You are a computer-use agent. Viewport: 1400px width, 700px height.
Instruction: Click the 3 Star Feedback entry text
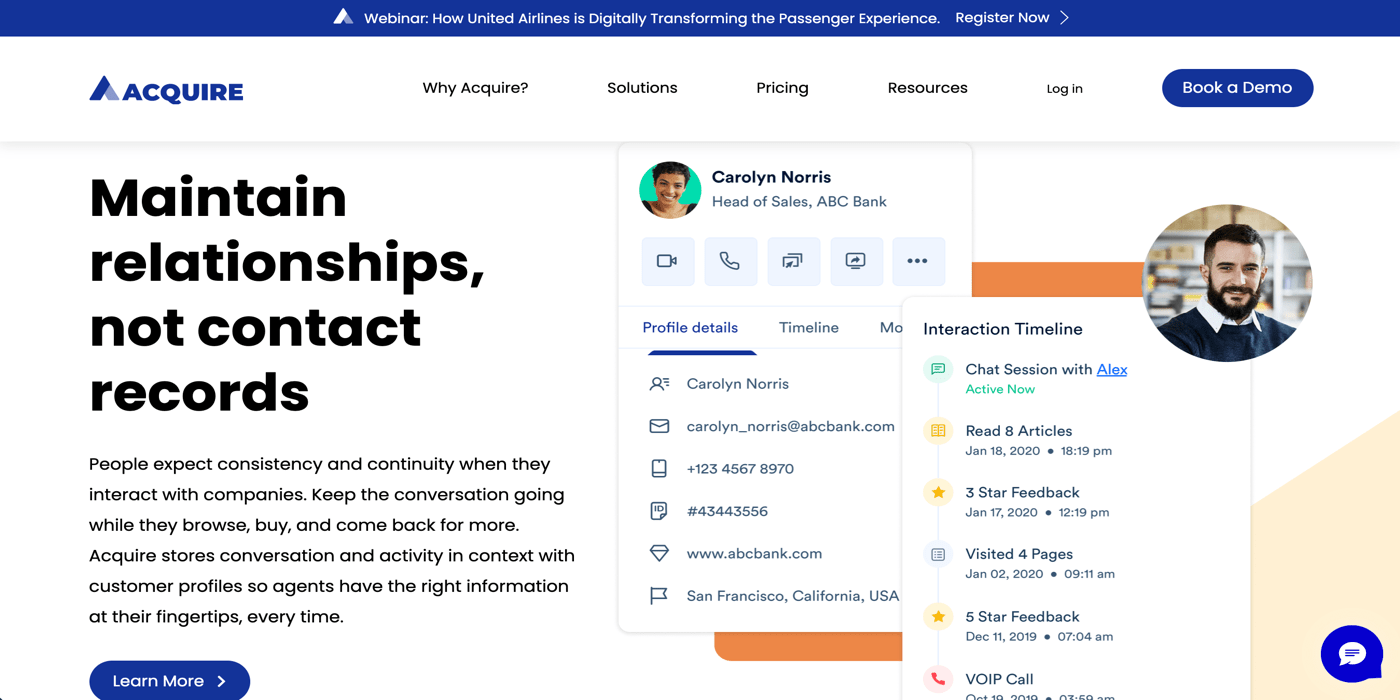(1022, 492)
